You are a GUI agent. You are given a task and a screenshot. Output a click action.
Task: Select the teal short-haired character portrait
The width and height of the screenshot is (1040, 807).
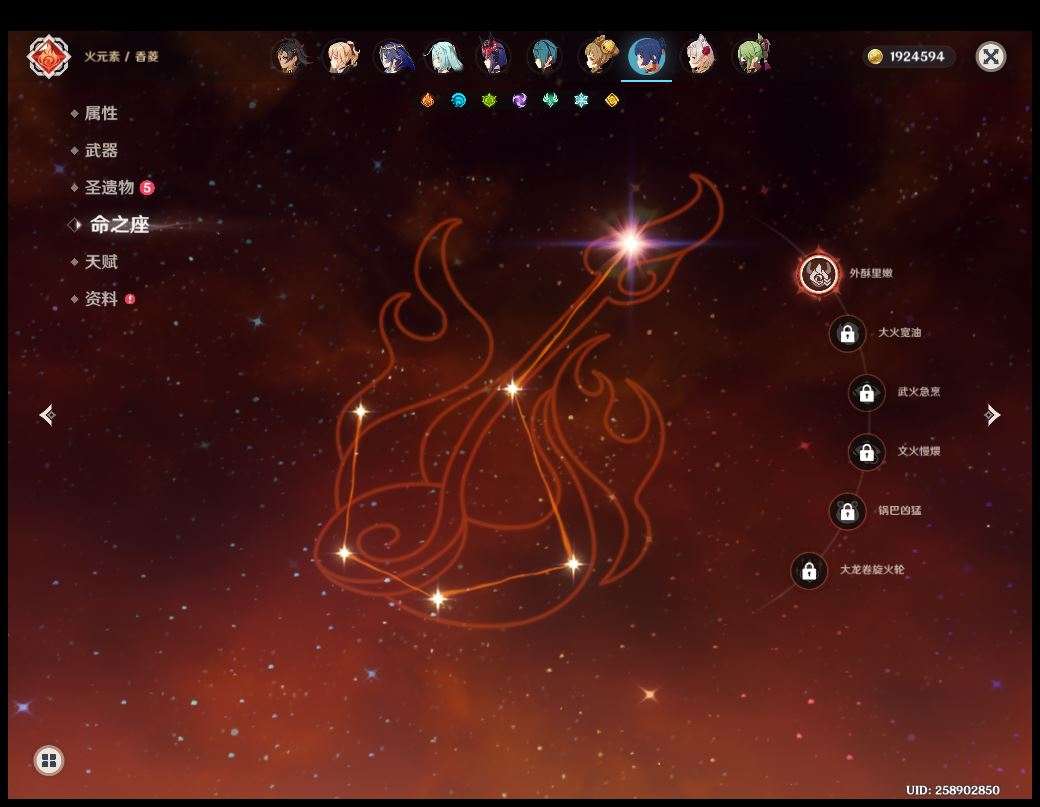545,56
